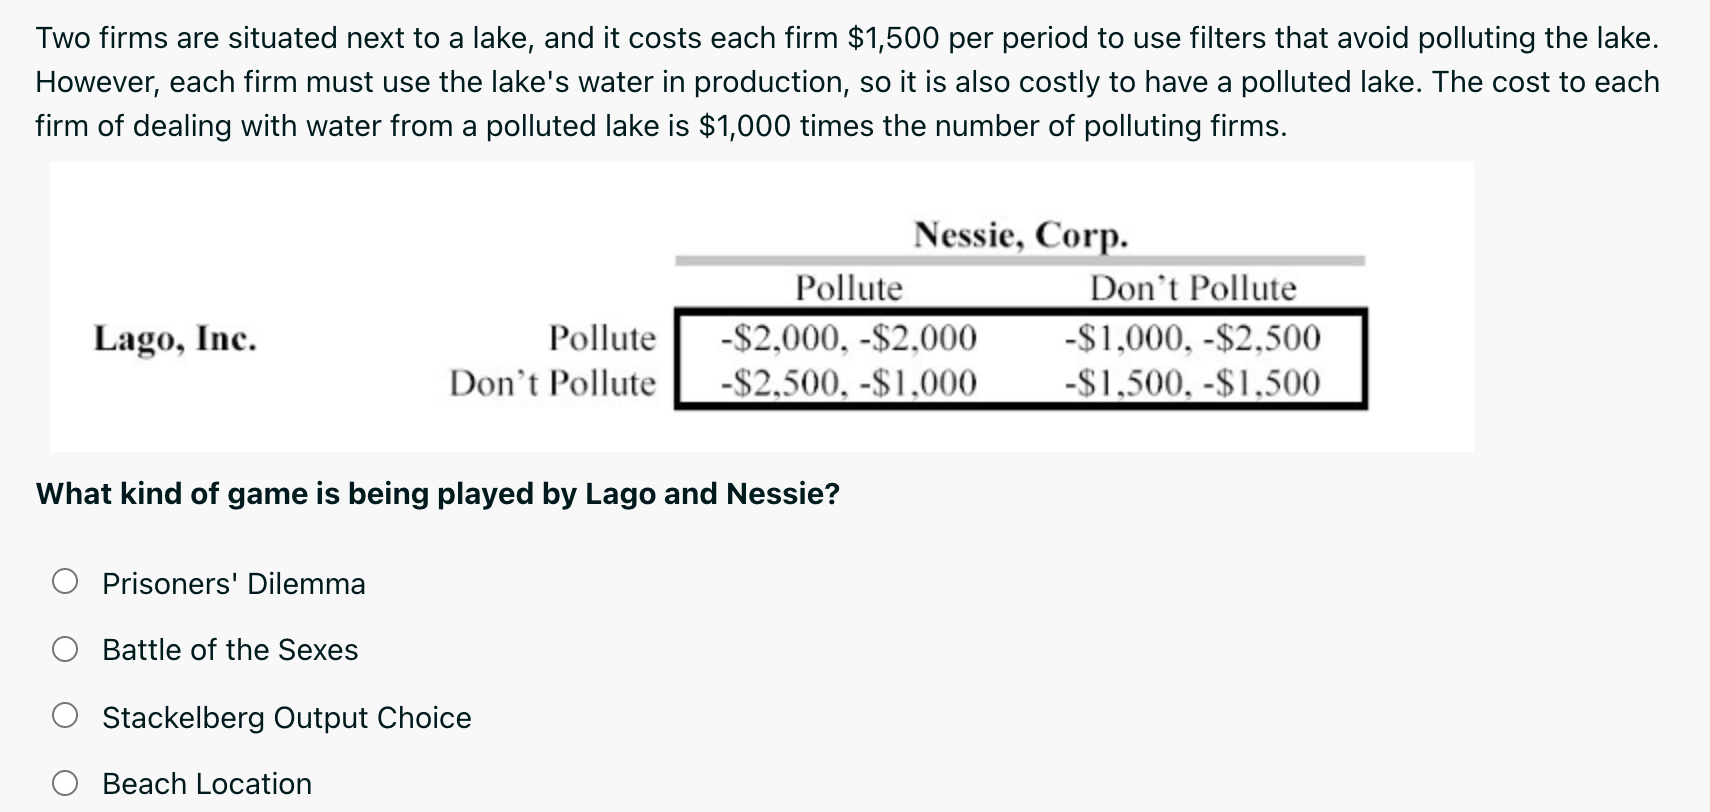Click the Beach Location label text
Screen dimensions: 1710x812
pos(207,784)
